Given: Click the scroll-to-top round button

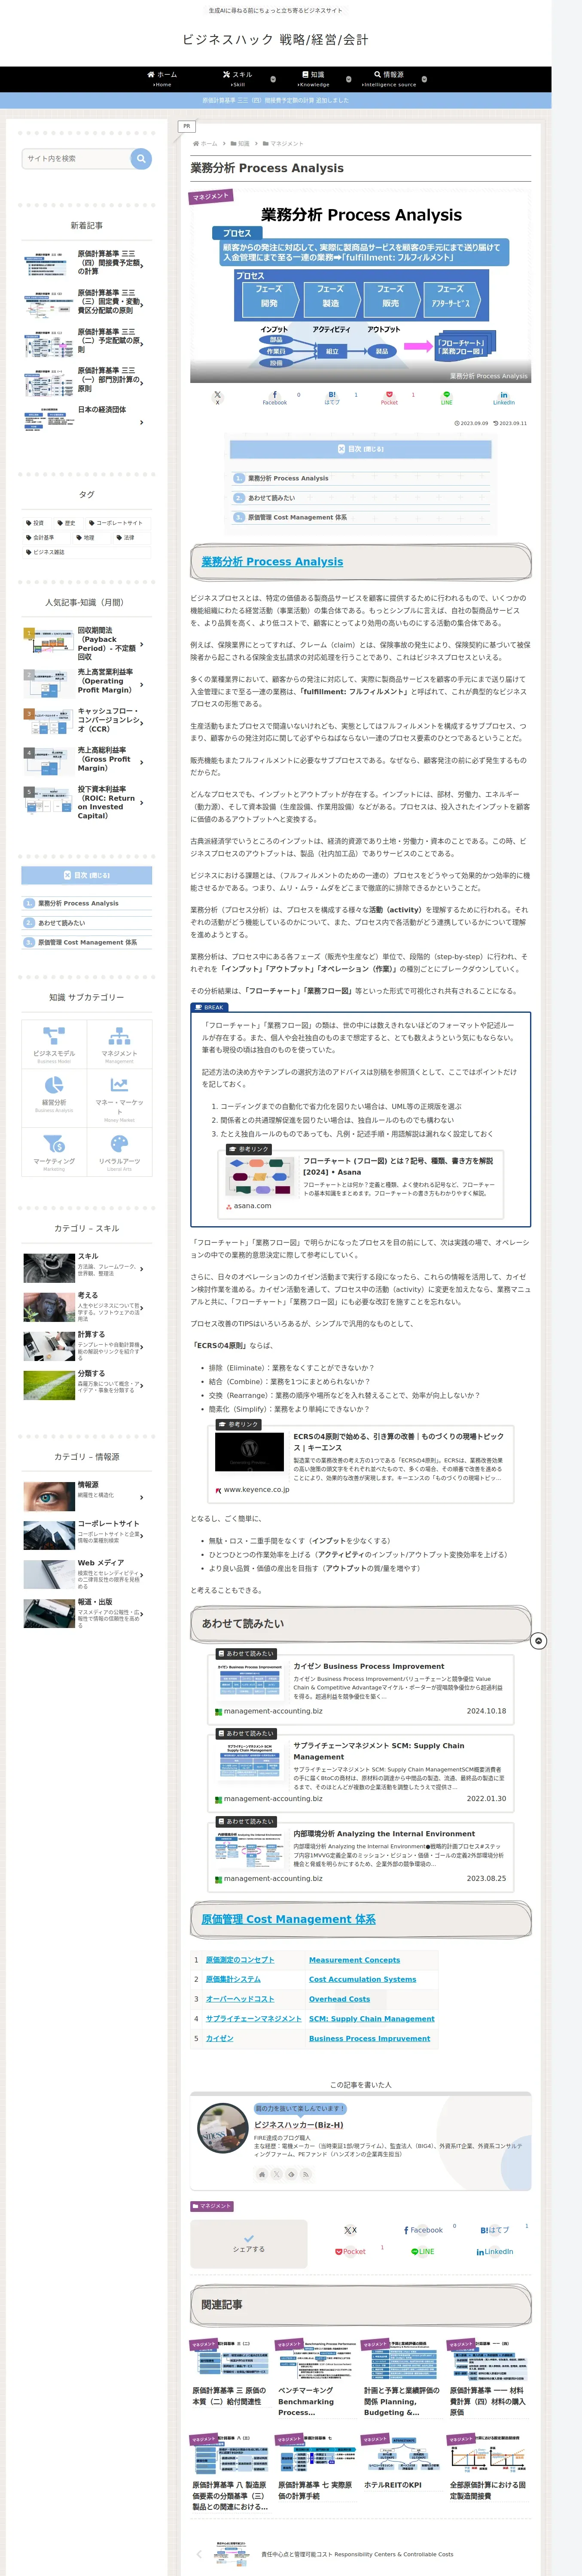Looking at the screenshot, I should (x=538, y=1641).
